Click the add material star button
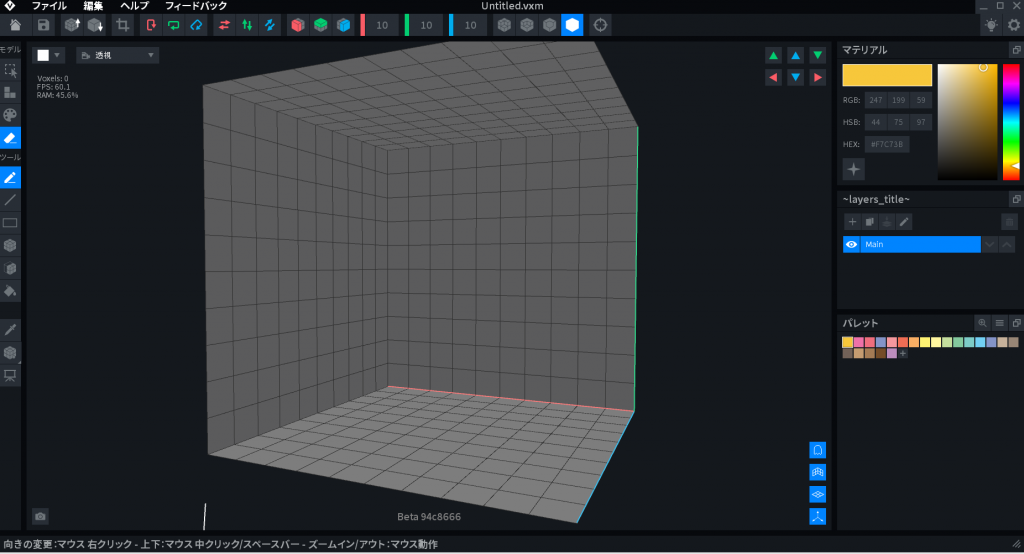Image resolution: width=1024 pixels, height=554 pixels. click(853, 168)
